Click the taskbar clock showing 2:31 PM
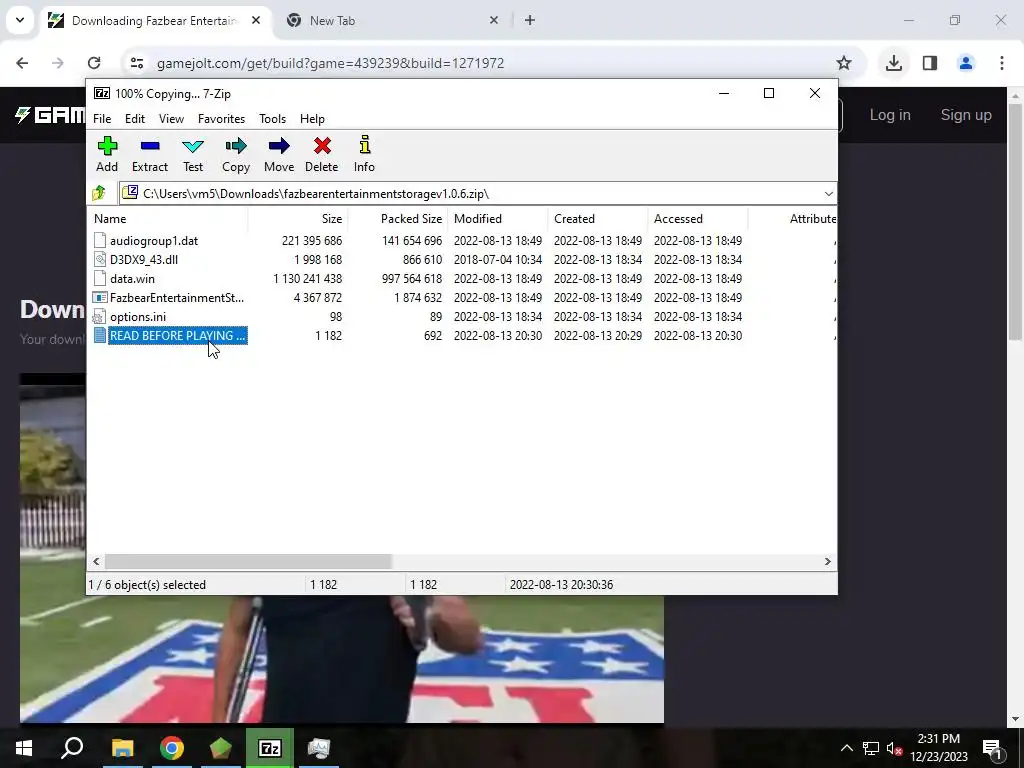 (x=938, y=748)
